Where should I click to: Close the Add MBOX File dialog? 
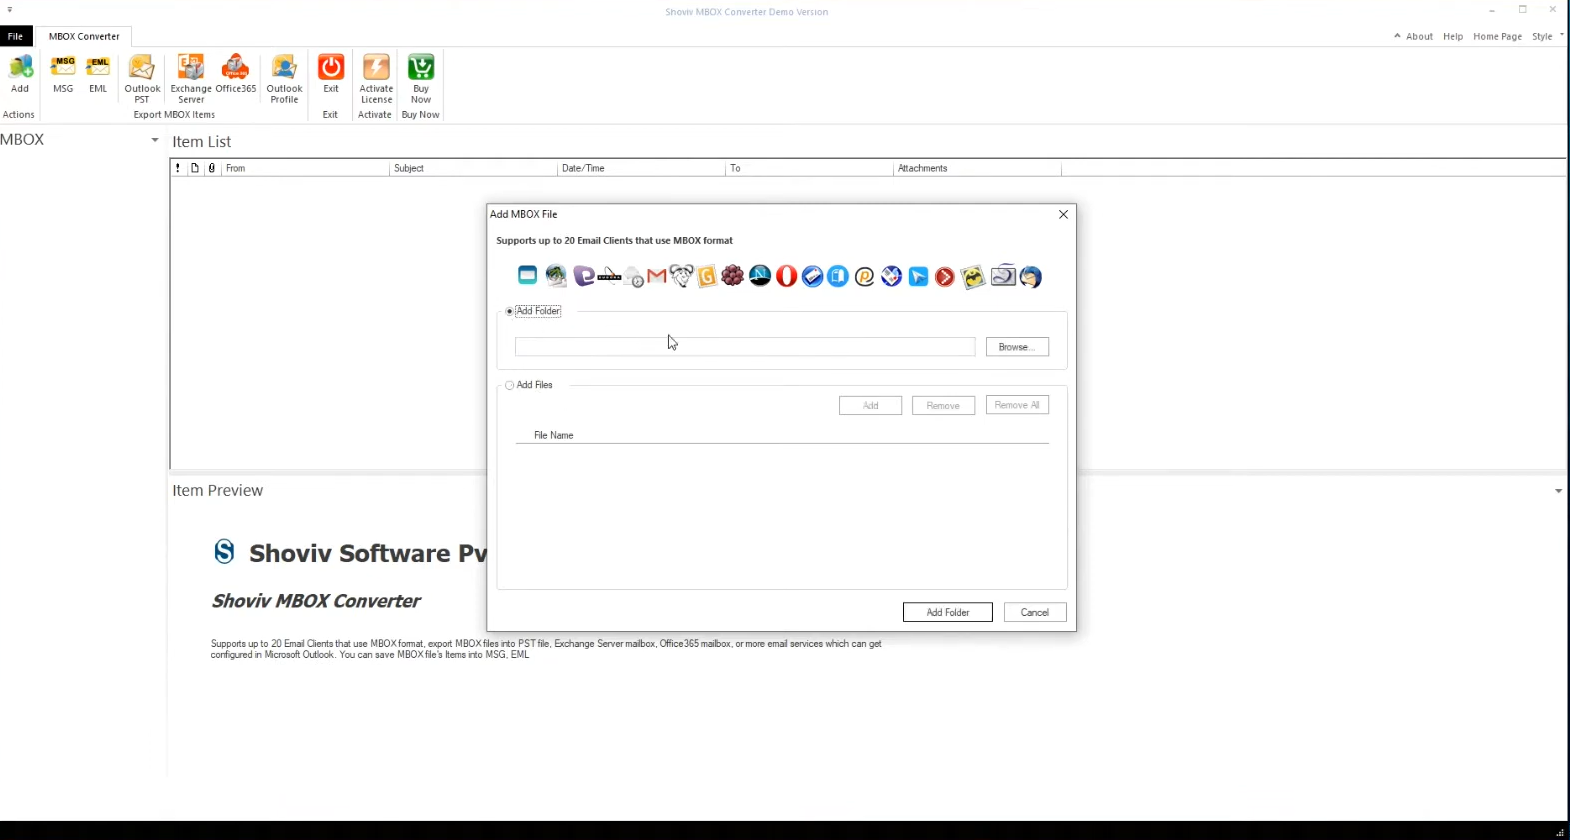tap(1063, 214)
